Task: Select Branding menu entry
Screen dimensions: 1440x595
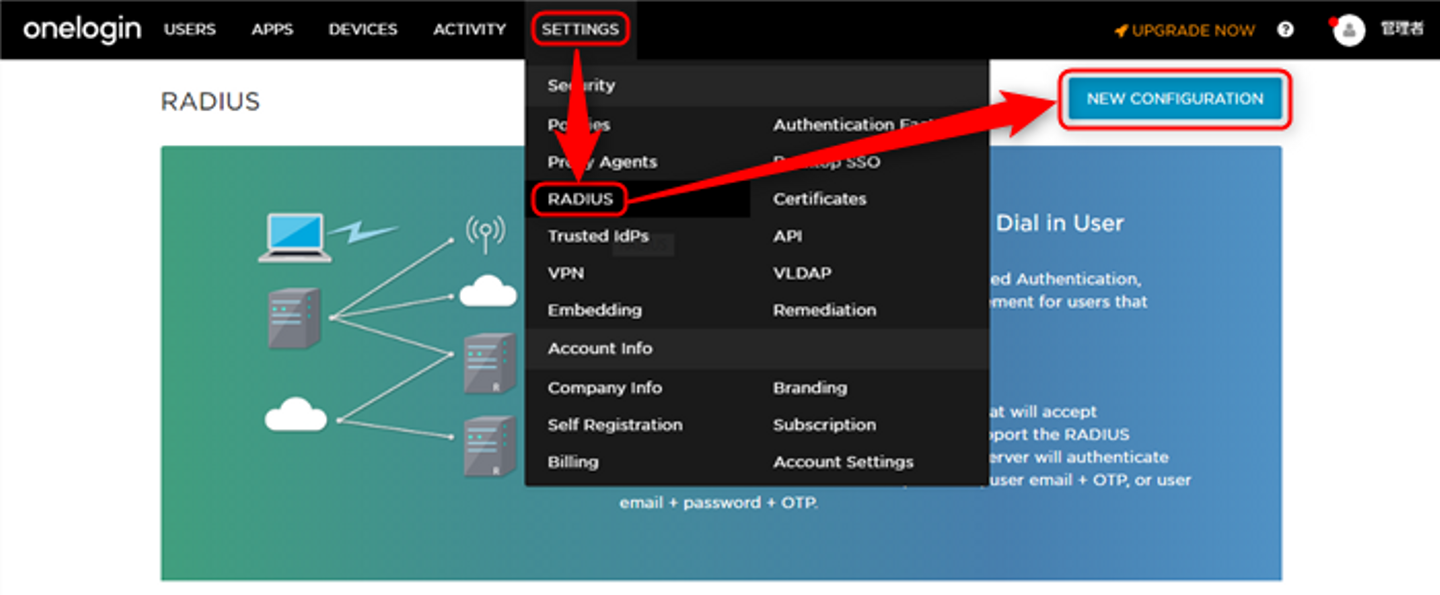Action: (x=810, y=388)
